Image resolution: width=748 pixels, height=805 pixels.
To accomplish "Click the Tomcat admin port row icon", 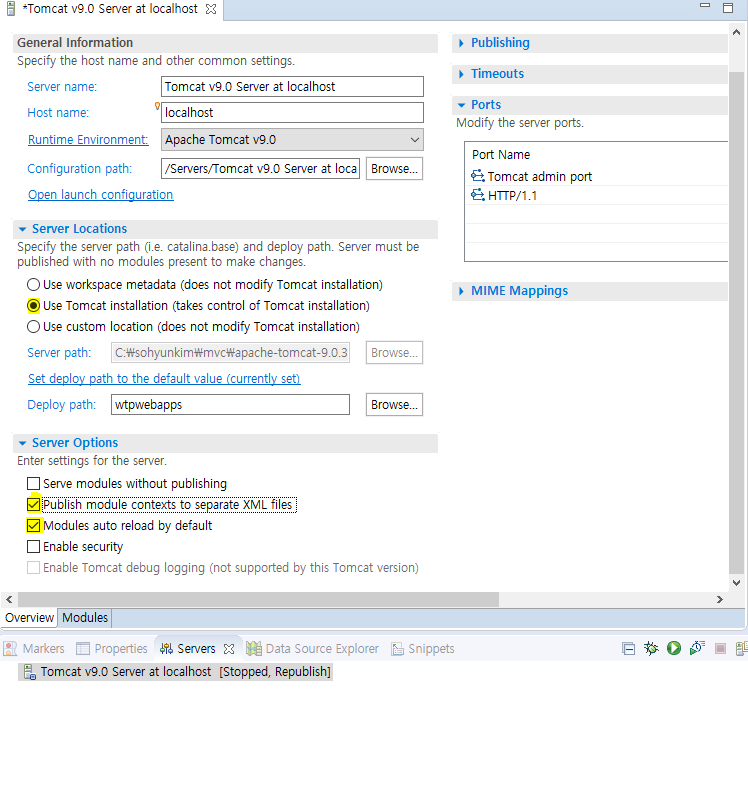I will (477, 176).
